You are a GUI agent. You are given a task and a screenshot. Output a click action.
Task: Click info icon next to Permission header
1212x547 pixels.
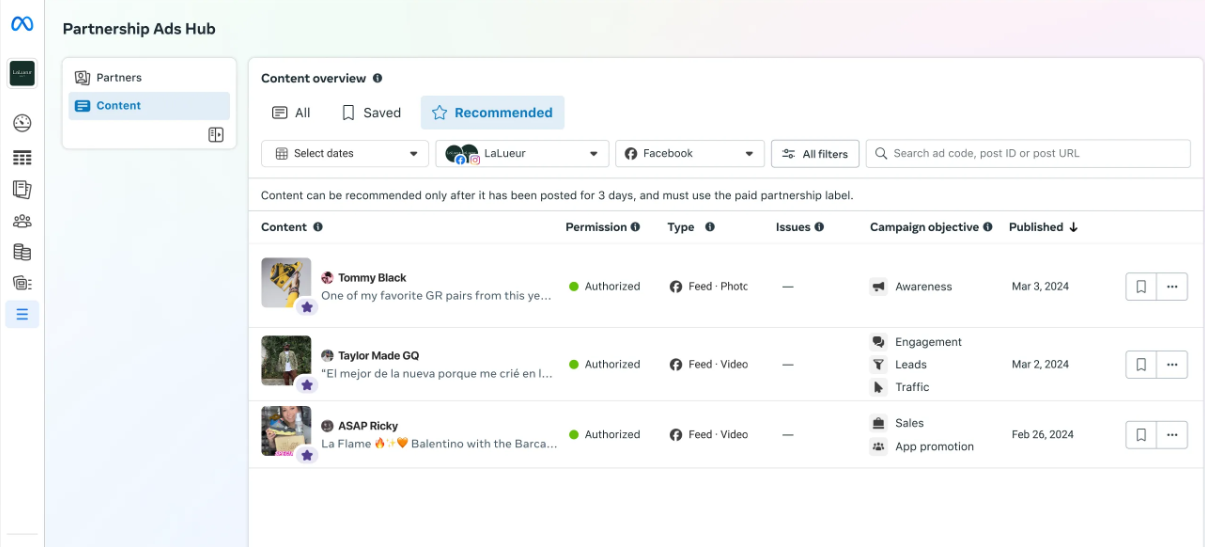click(x=635, y=227)
